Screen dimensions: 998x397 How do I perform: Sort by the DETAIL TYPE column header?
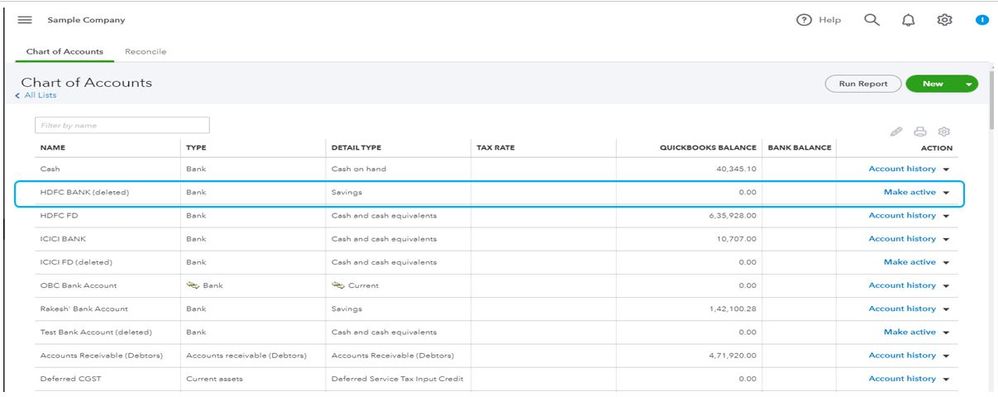point(356,148)
